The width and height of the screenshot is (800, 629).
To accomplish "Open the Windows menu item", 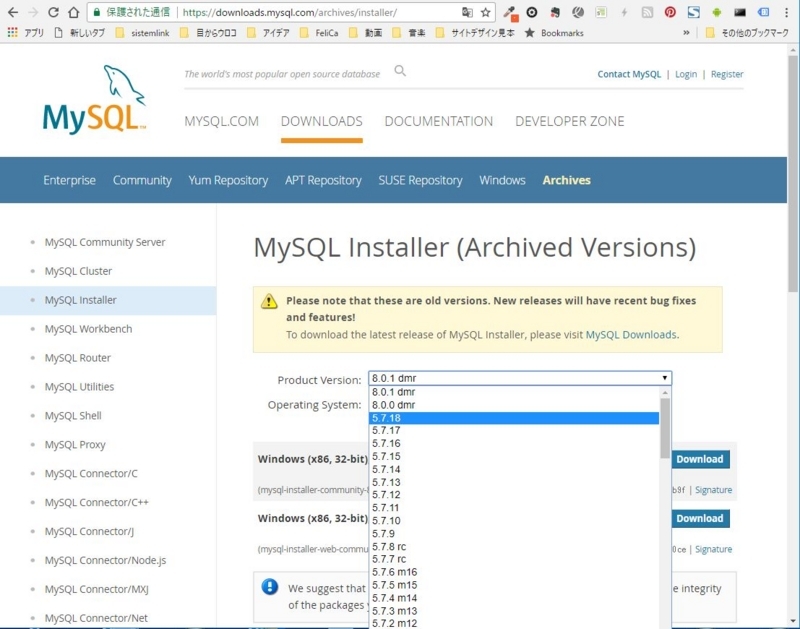I will point(502,180).
